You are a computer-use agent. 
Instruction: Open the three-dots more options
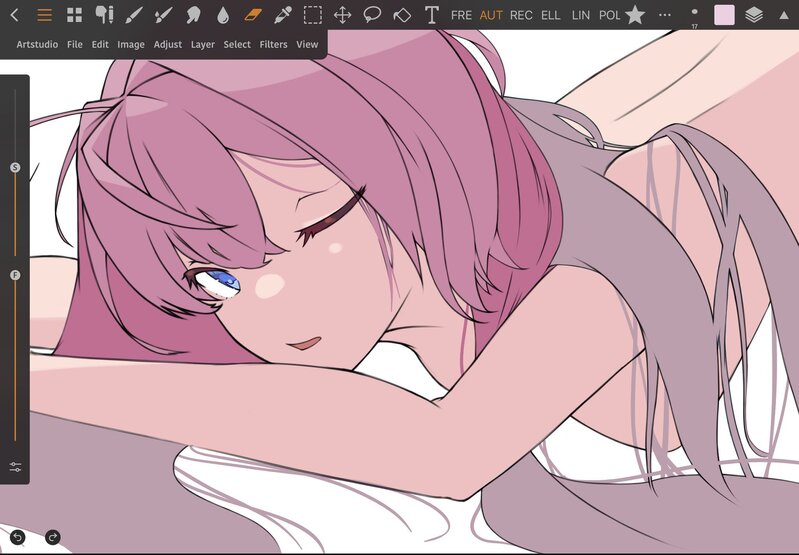coord(664,15)
